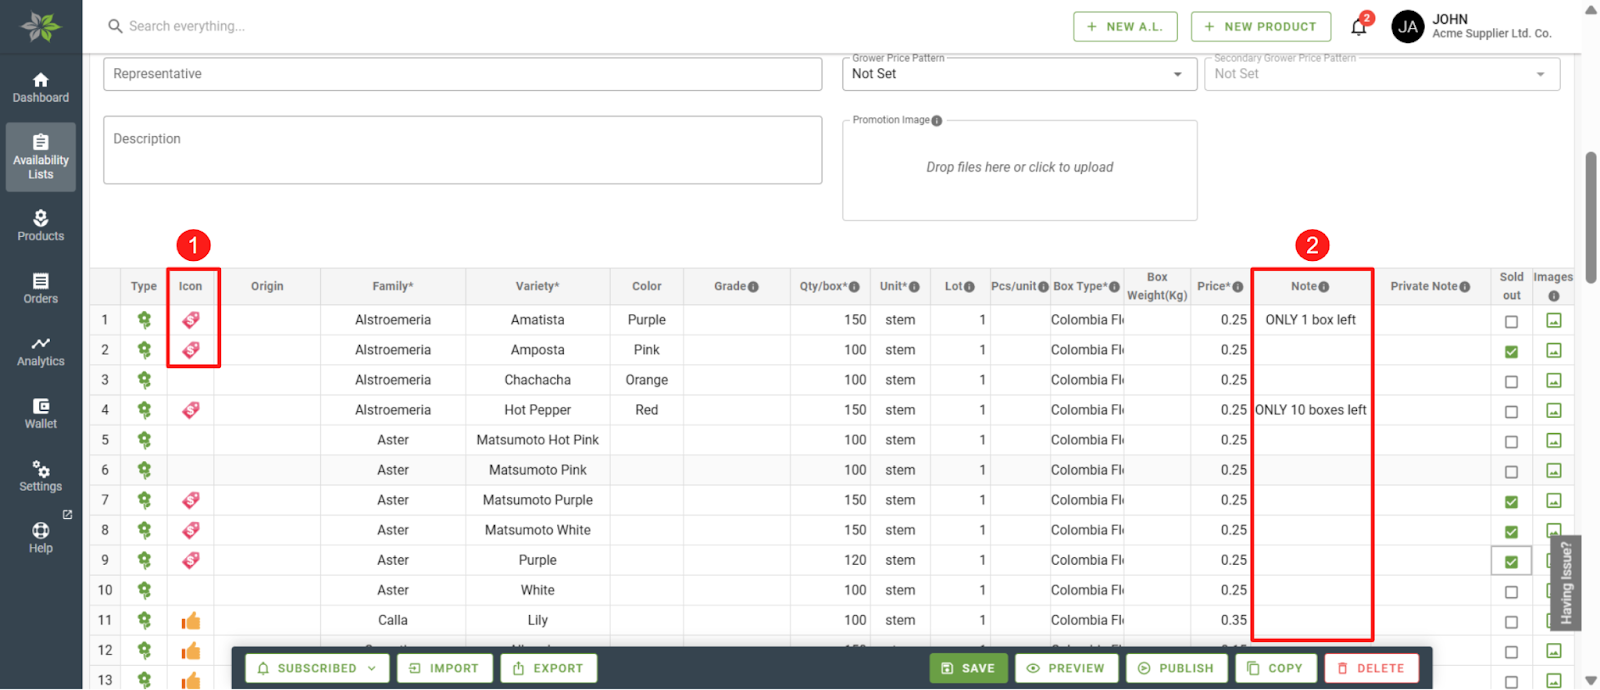Check Sold out box for Amatista row
The height and width of the screenshot is (690, 1600).
[1511, 322]
